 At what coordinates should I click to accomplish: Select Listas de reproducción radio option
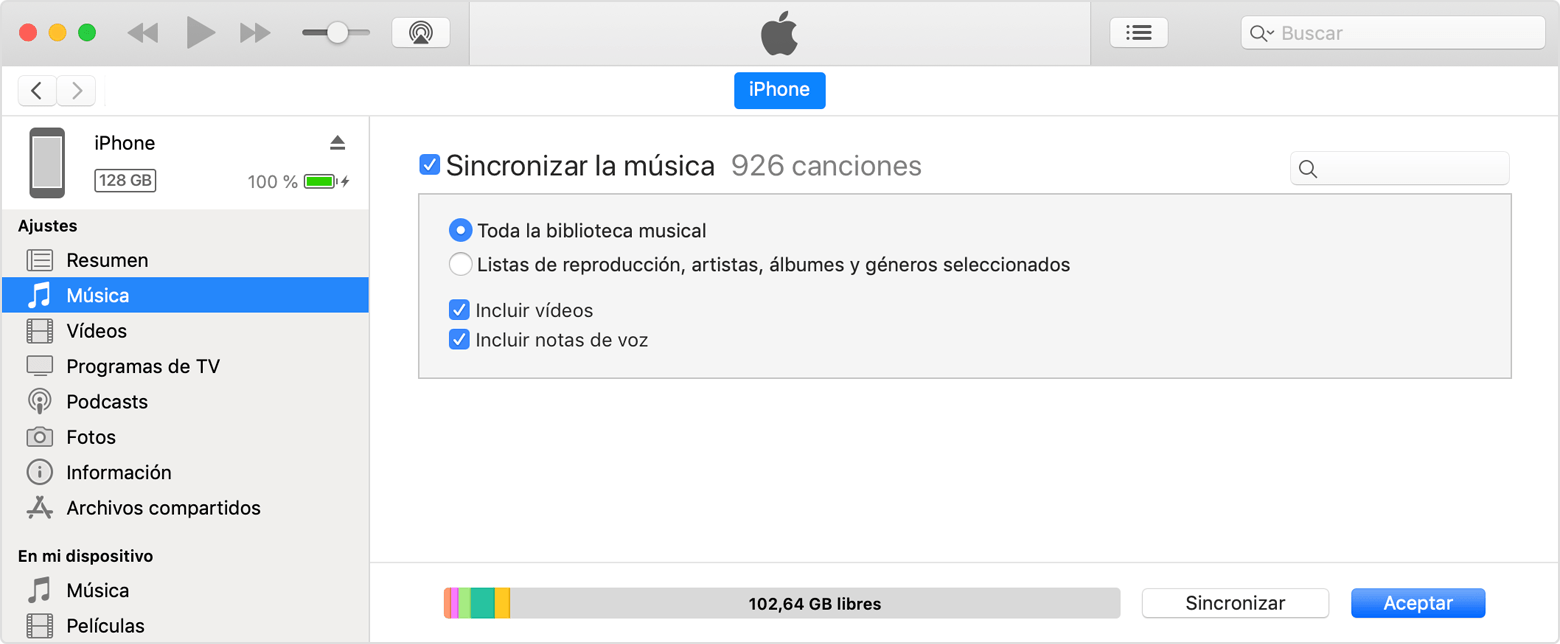coord(460,265)
